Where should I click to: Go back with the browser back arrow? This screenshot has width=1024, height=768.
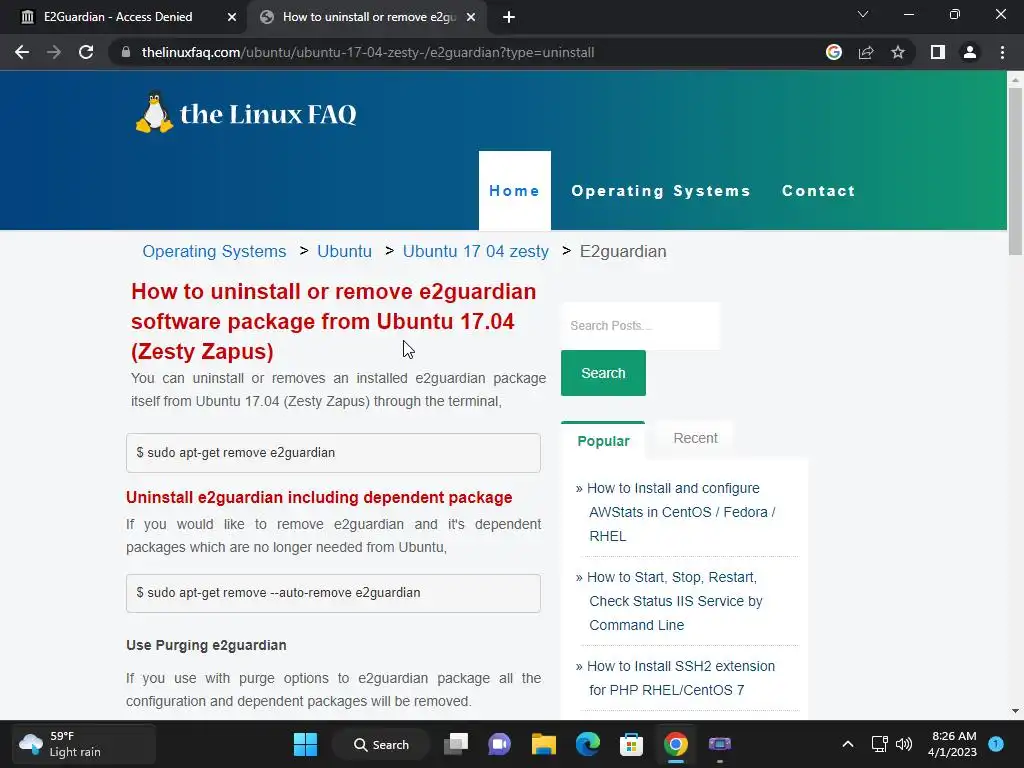22,52
